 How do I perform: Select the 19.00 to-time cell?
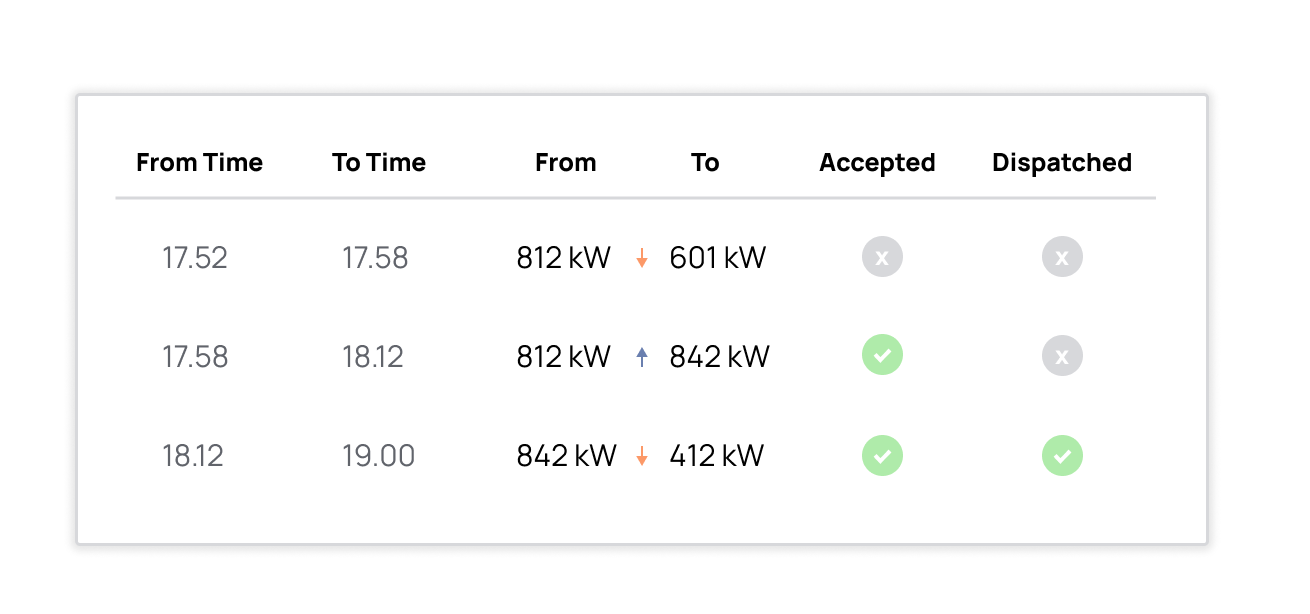[x=379, y=457]
